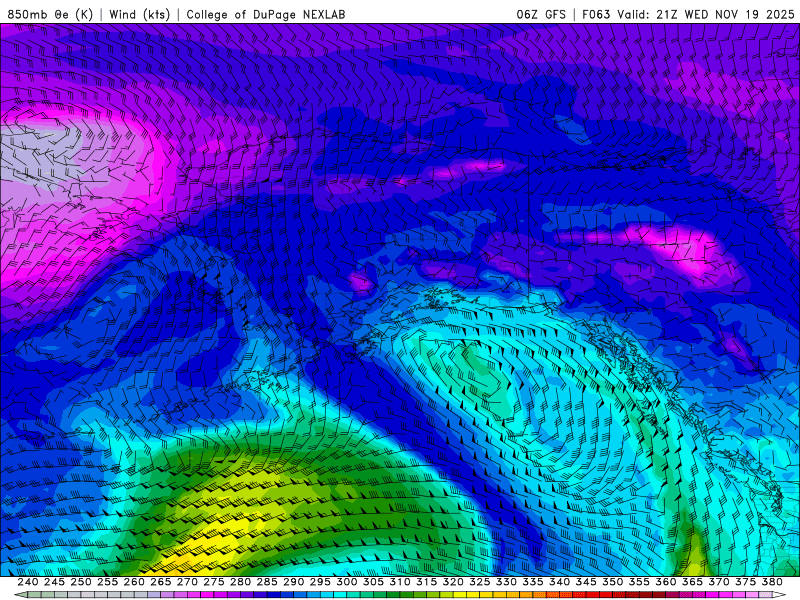Click the 370 scale label
This screenshot has height=600, width=800.
tap(719, 582)
